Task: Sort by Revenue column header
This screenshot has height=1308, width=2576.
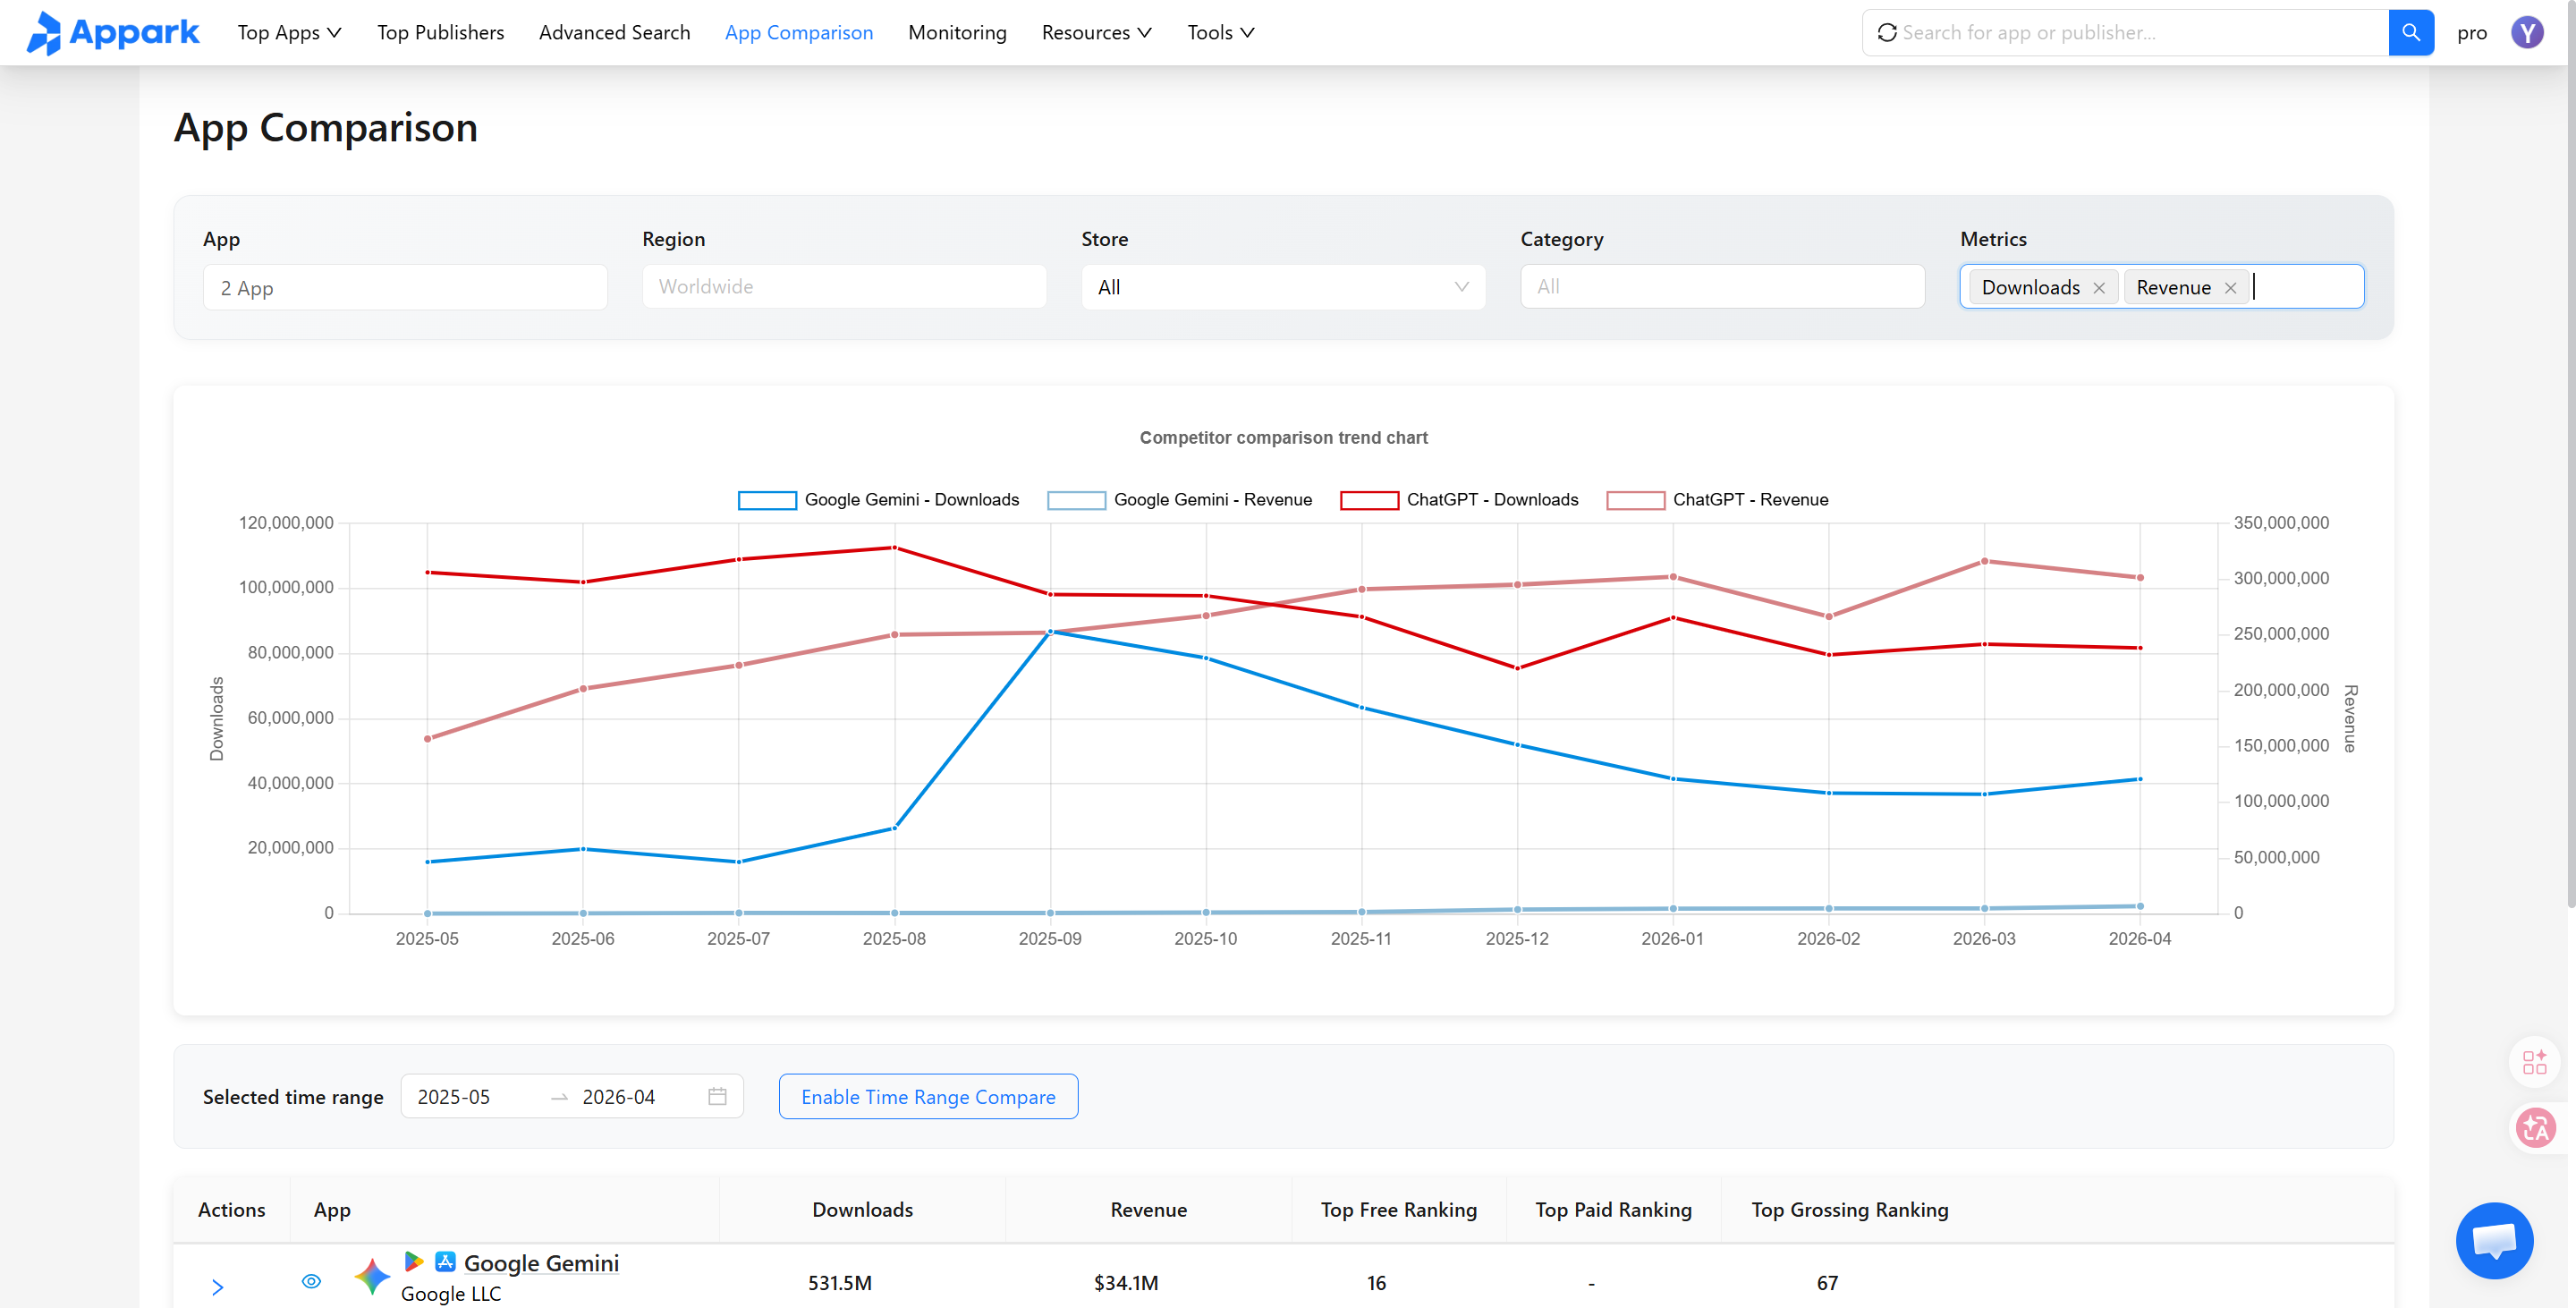Action: click(x=1148, y=1209)
